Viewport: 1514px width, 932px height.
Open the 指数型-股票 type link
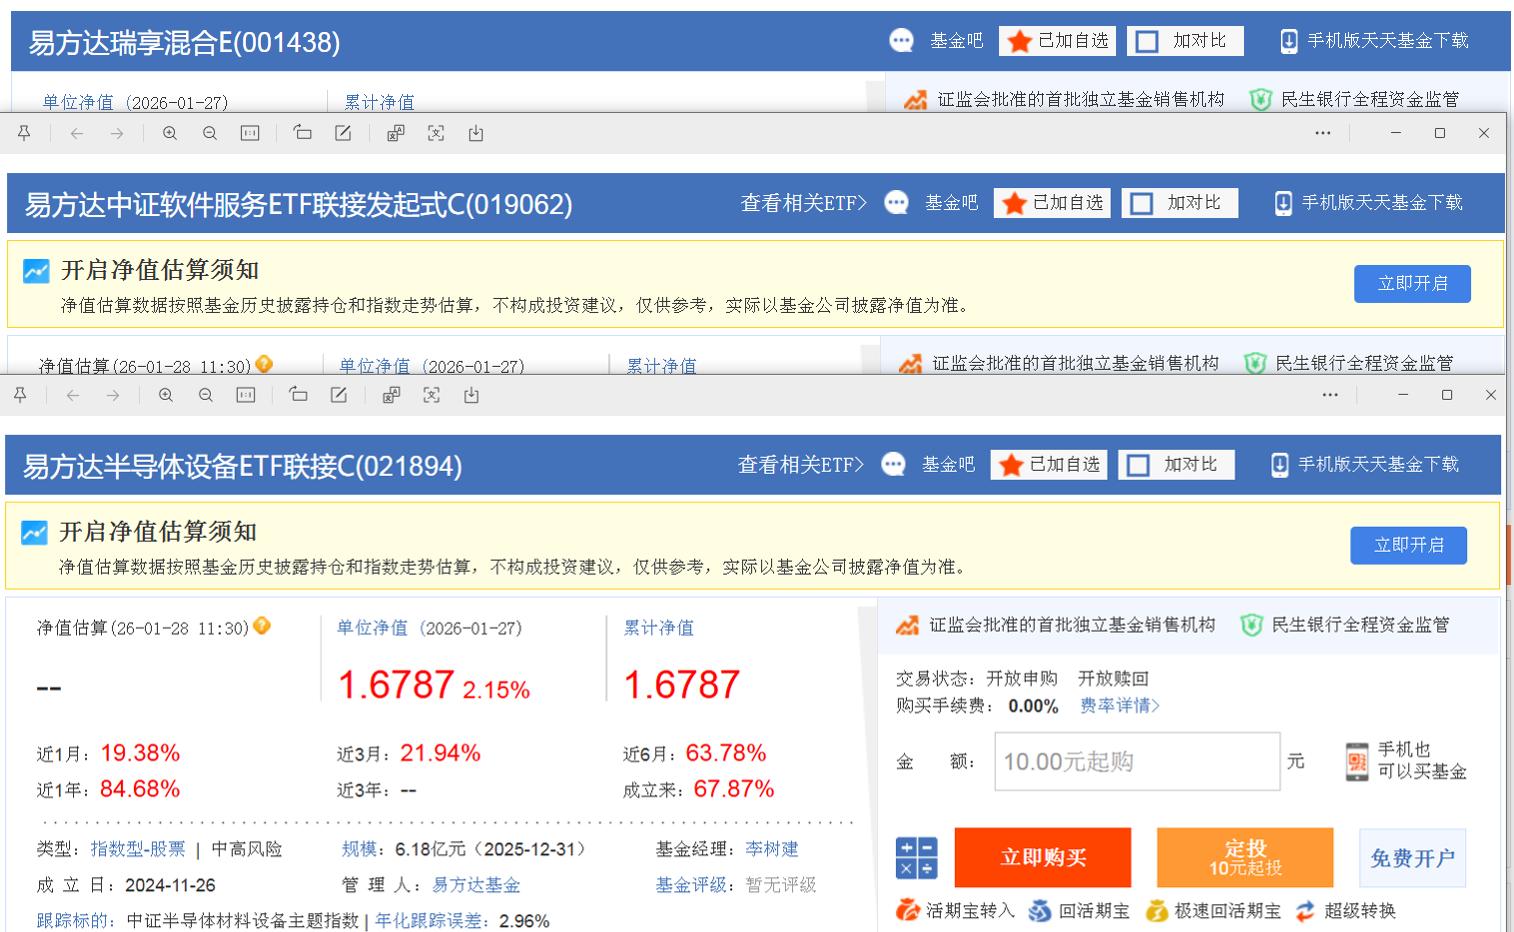click(x=138, y=849)
